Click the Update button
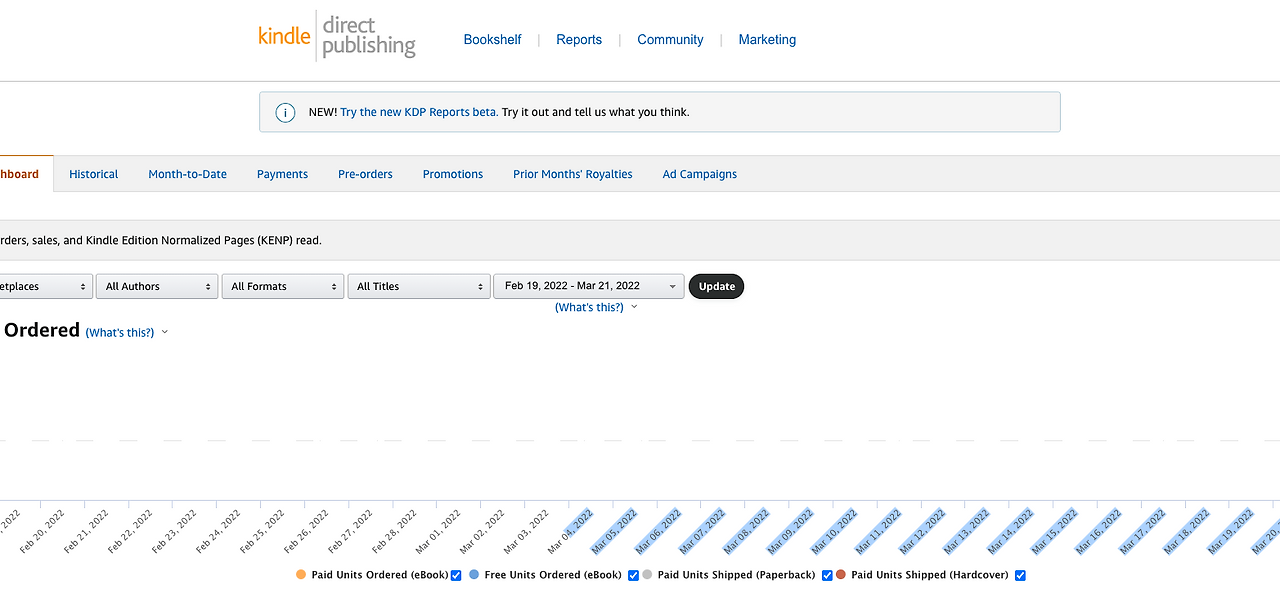This screenshot has height=598, width=1280. pos(716,286)
